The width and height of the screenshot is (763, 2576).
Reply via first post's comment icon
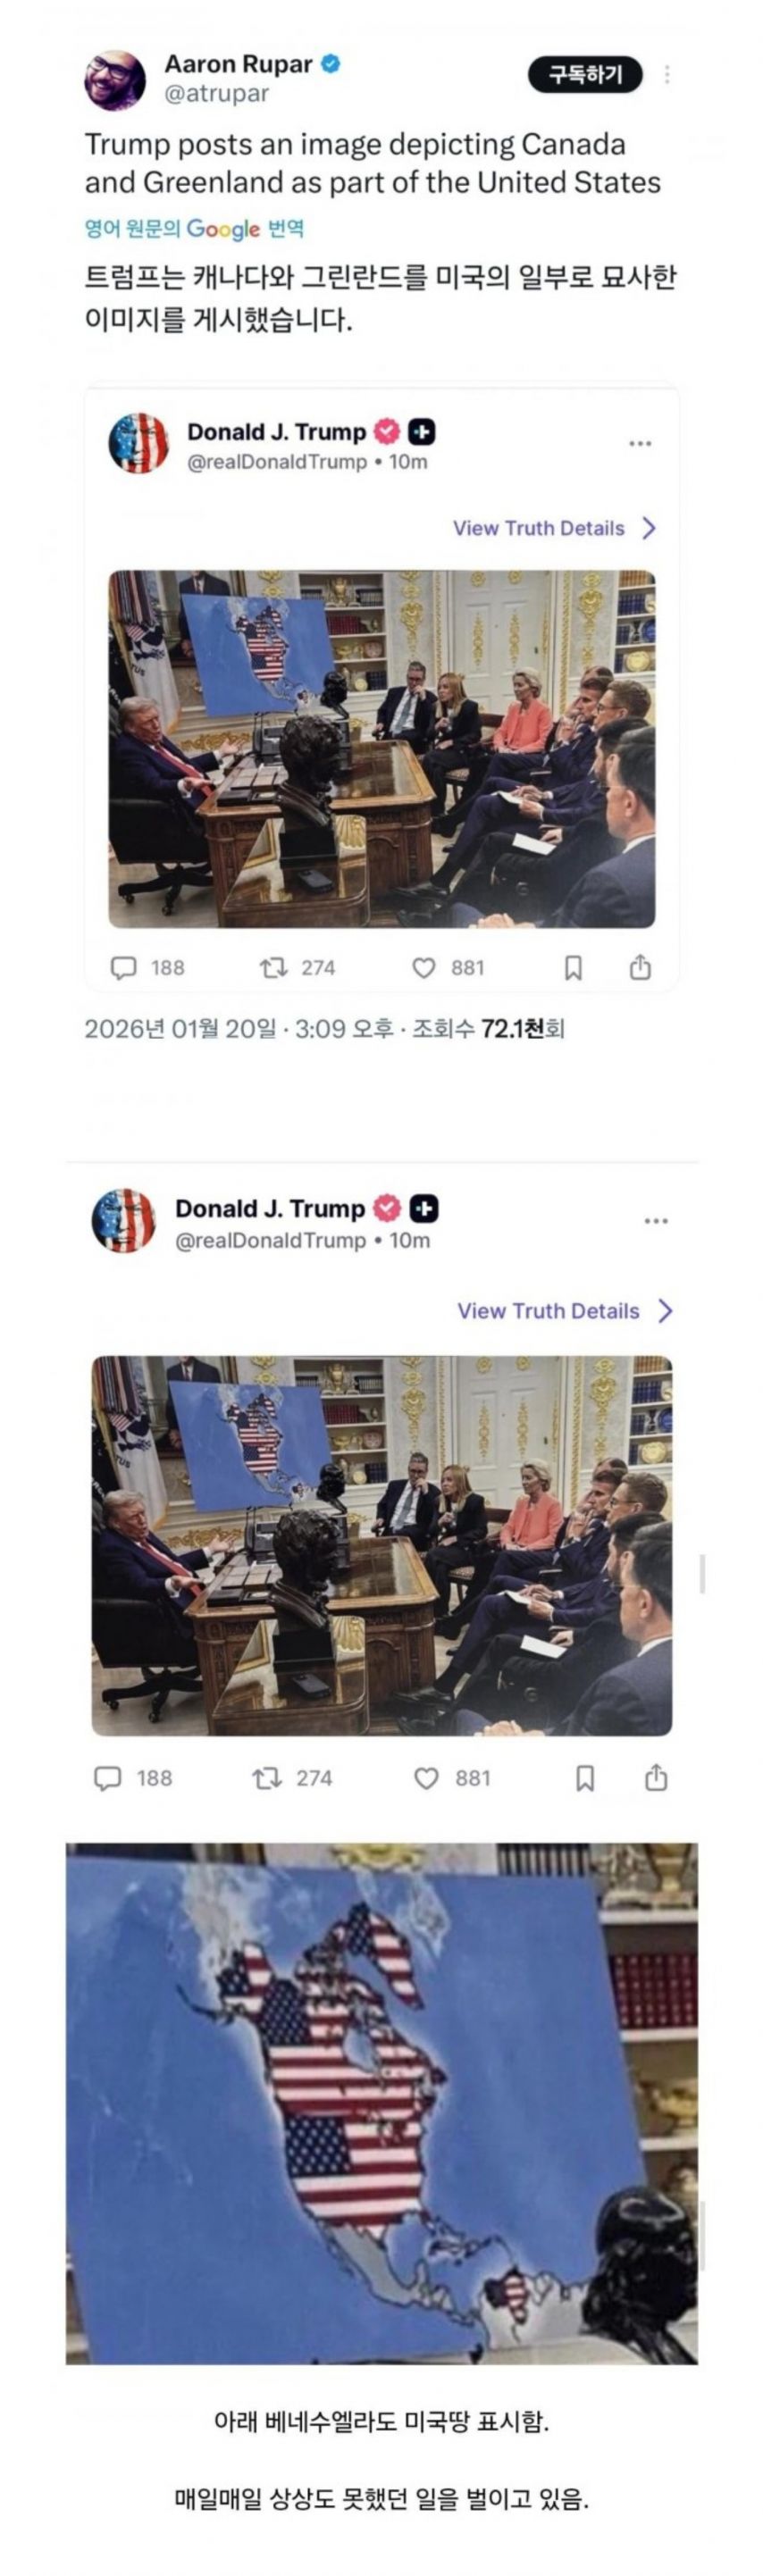point(123,967)
